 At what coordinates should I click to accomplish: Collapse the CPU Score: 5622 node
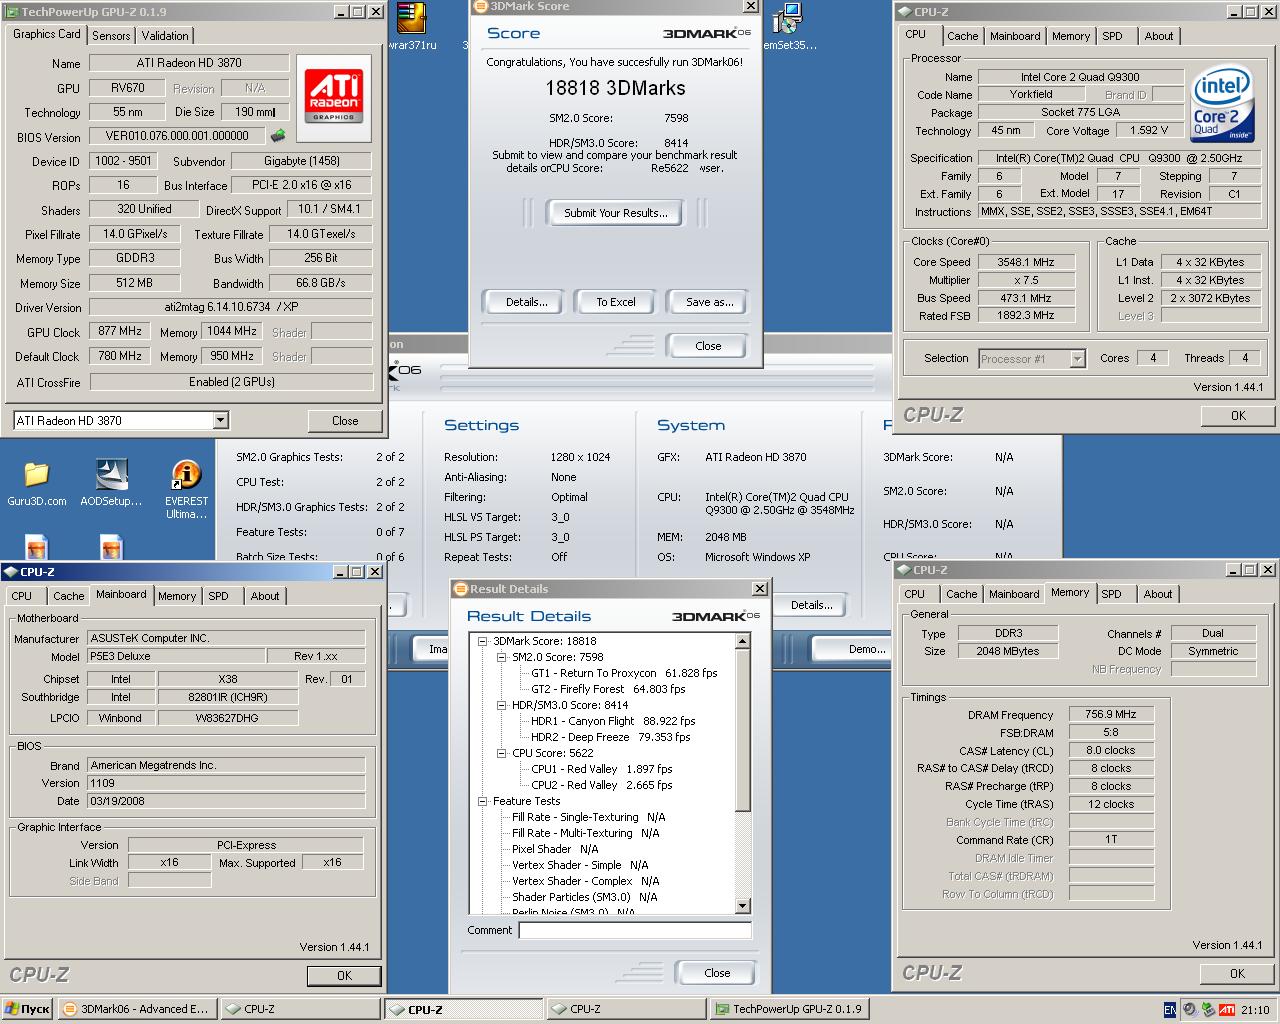[502, 753]
